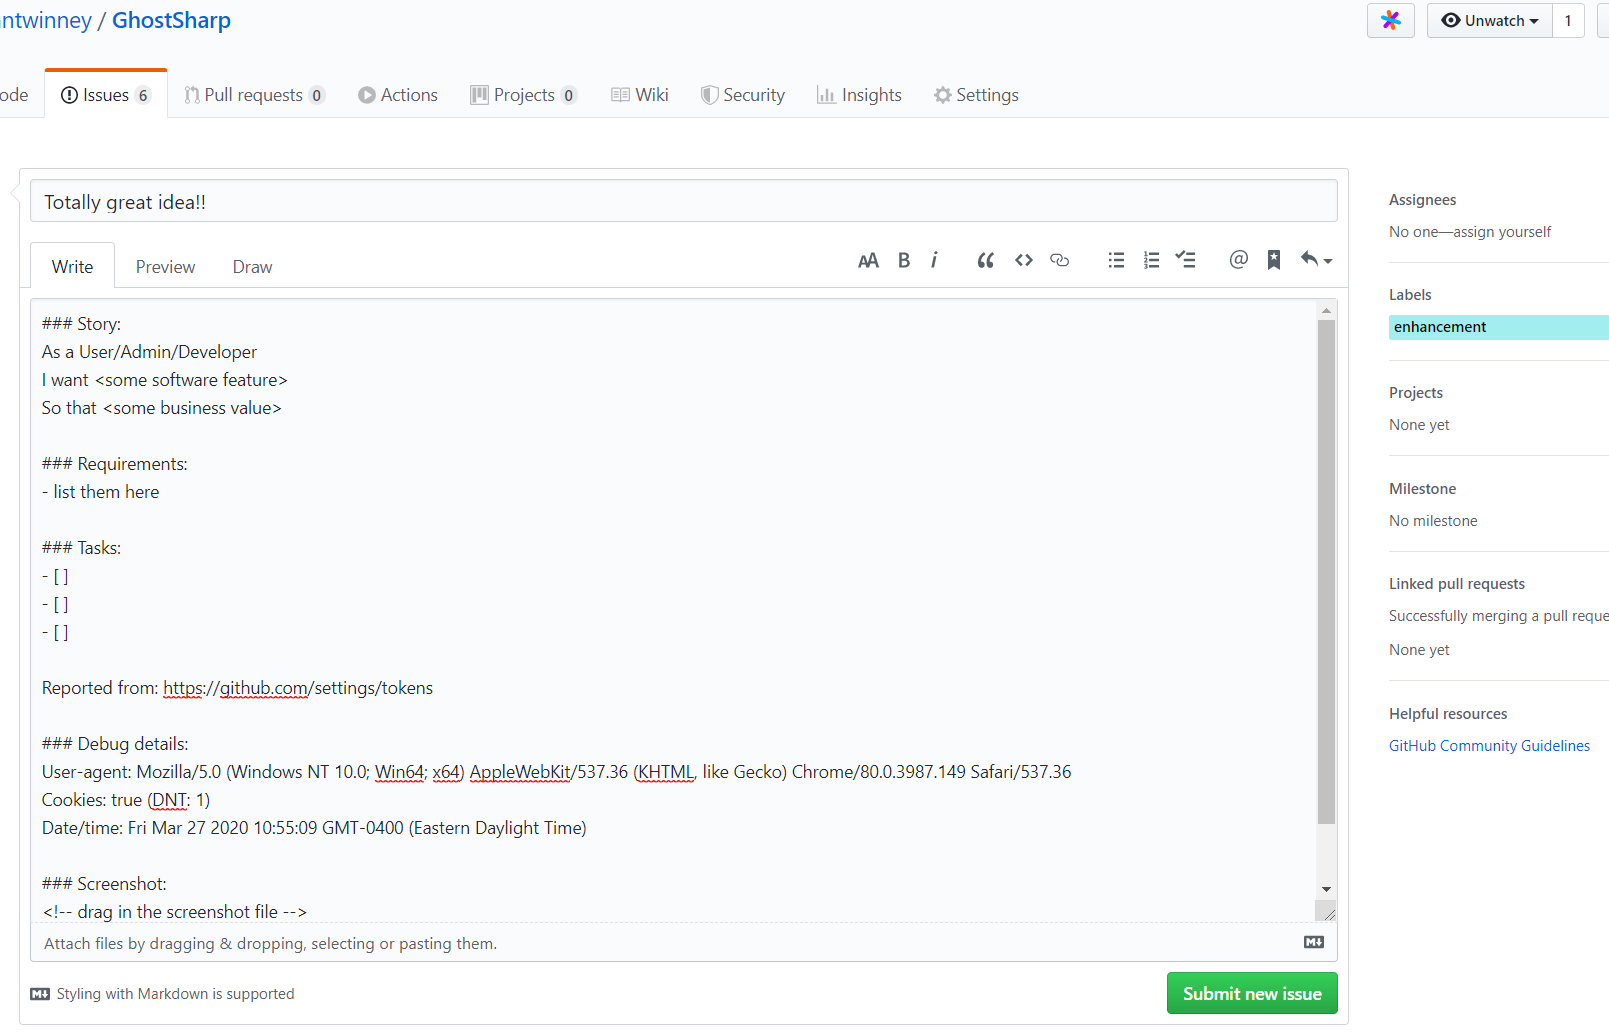Reference an issue with bookmark icon
The height and width of the screenshot is (1032, 1609).
pos(1274,261)
